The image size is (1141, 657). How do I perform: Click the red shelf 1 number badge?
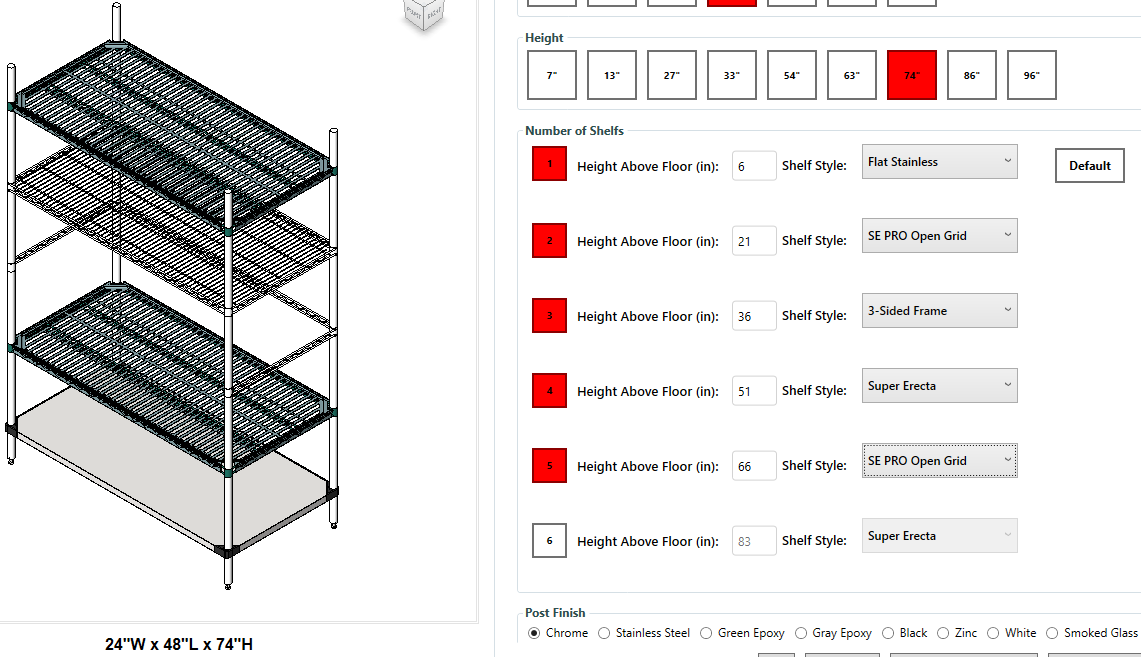pyautogui.click(x=548, y=165)
